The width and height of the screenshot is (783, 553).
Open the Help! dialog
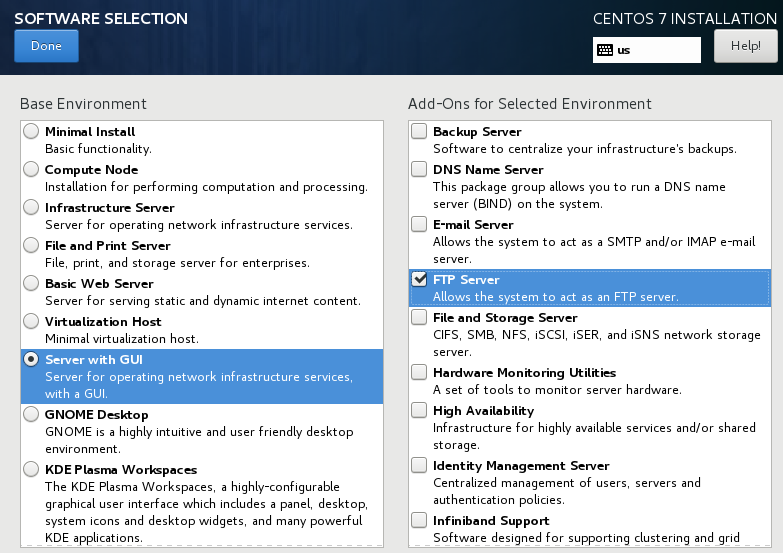point(745,46)
